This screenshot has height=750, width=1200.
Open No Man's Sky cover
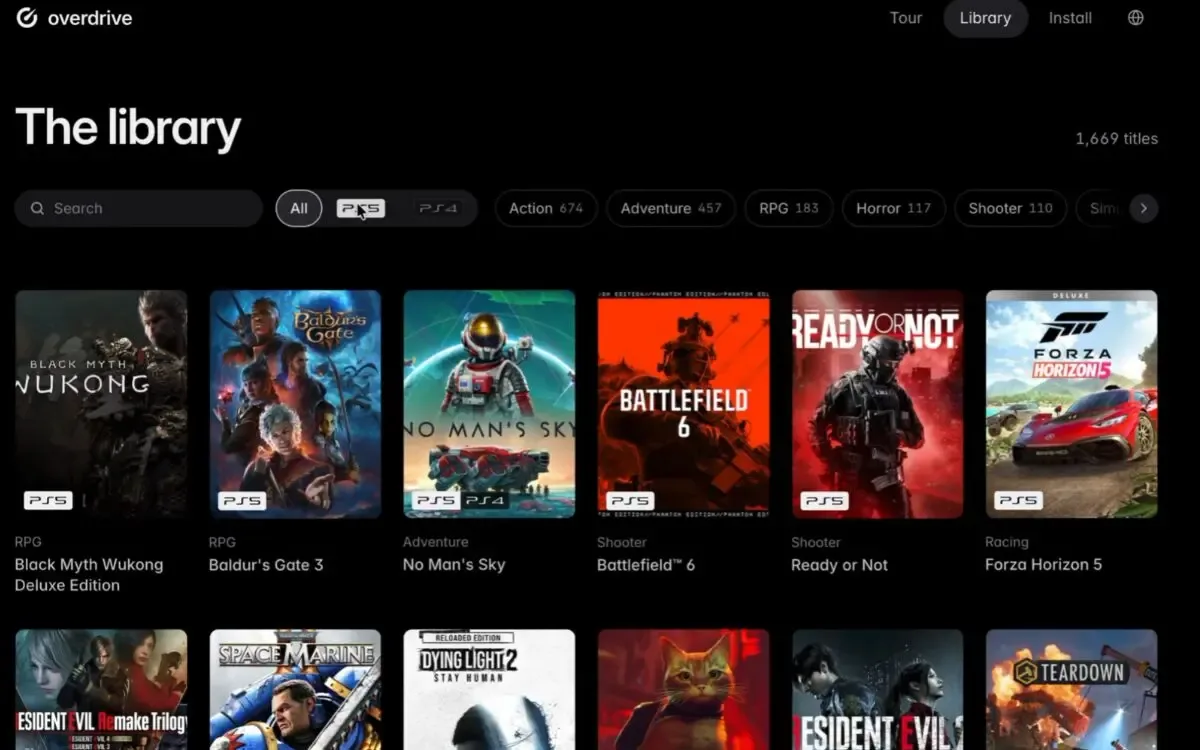tap(489, 404)
